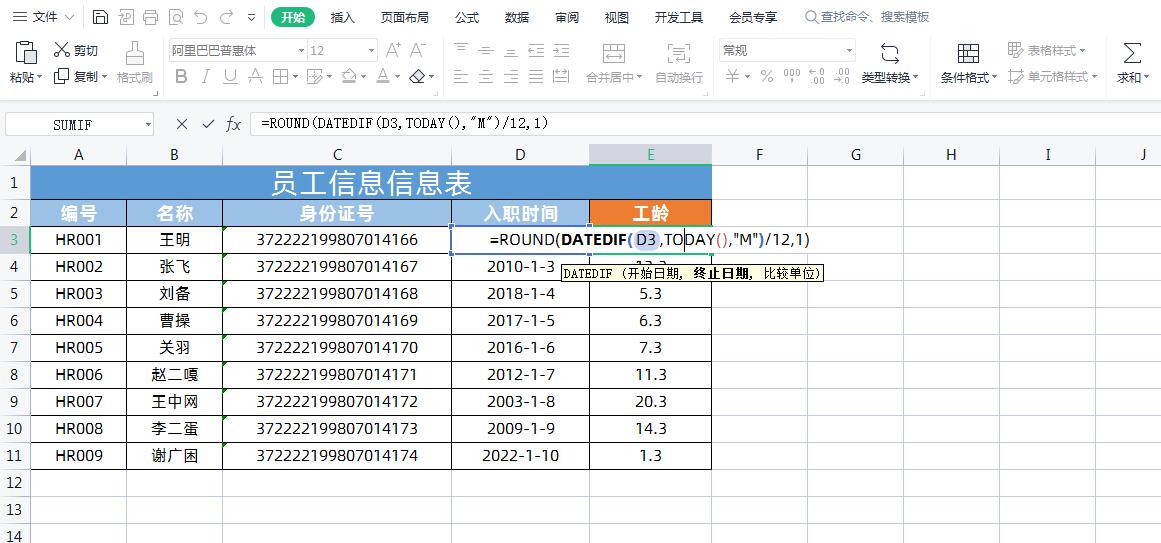Open the number format (常规) dropdown
The height and width of the screenshot is (543, 1161).
849,50
